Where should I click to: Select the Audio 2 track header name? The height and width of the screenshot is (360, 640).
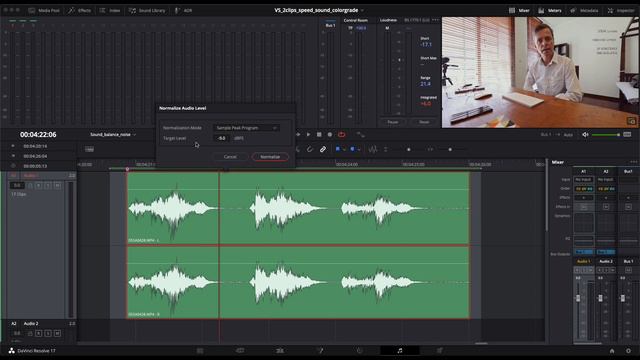31,324
